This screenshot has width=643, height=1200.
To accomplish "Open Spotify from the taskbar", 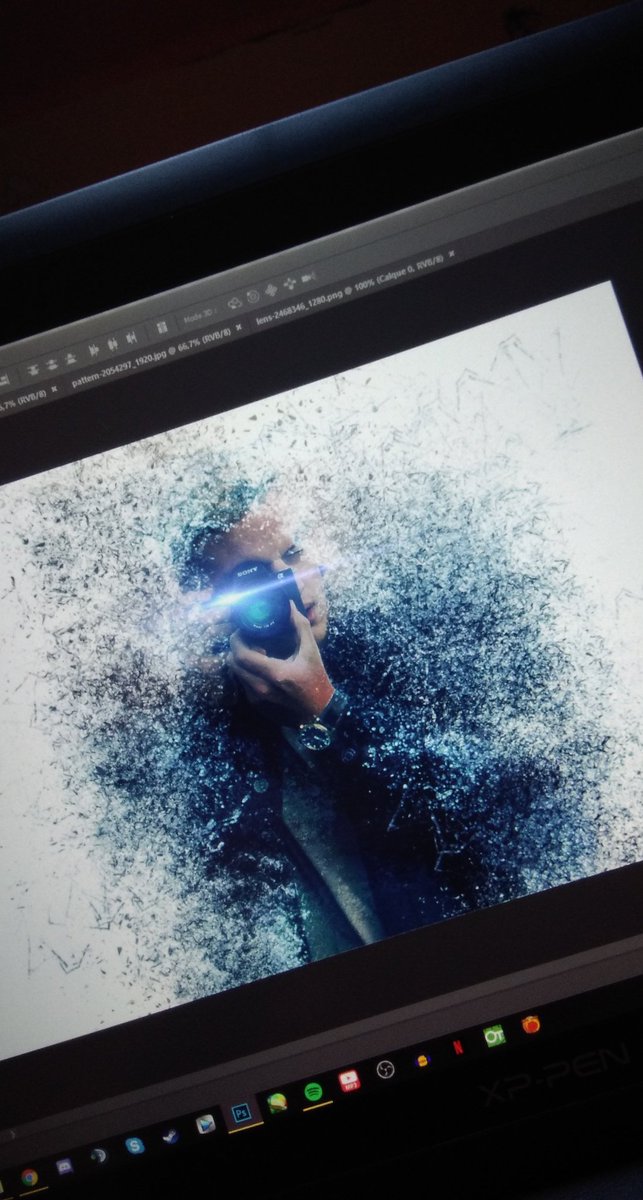I will click(x=313, y=1092).
